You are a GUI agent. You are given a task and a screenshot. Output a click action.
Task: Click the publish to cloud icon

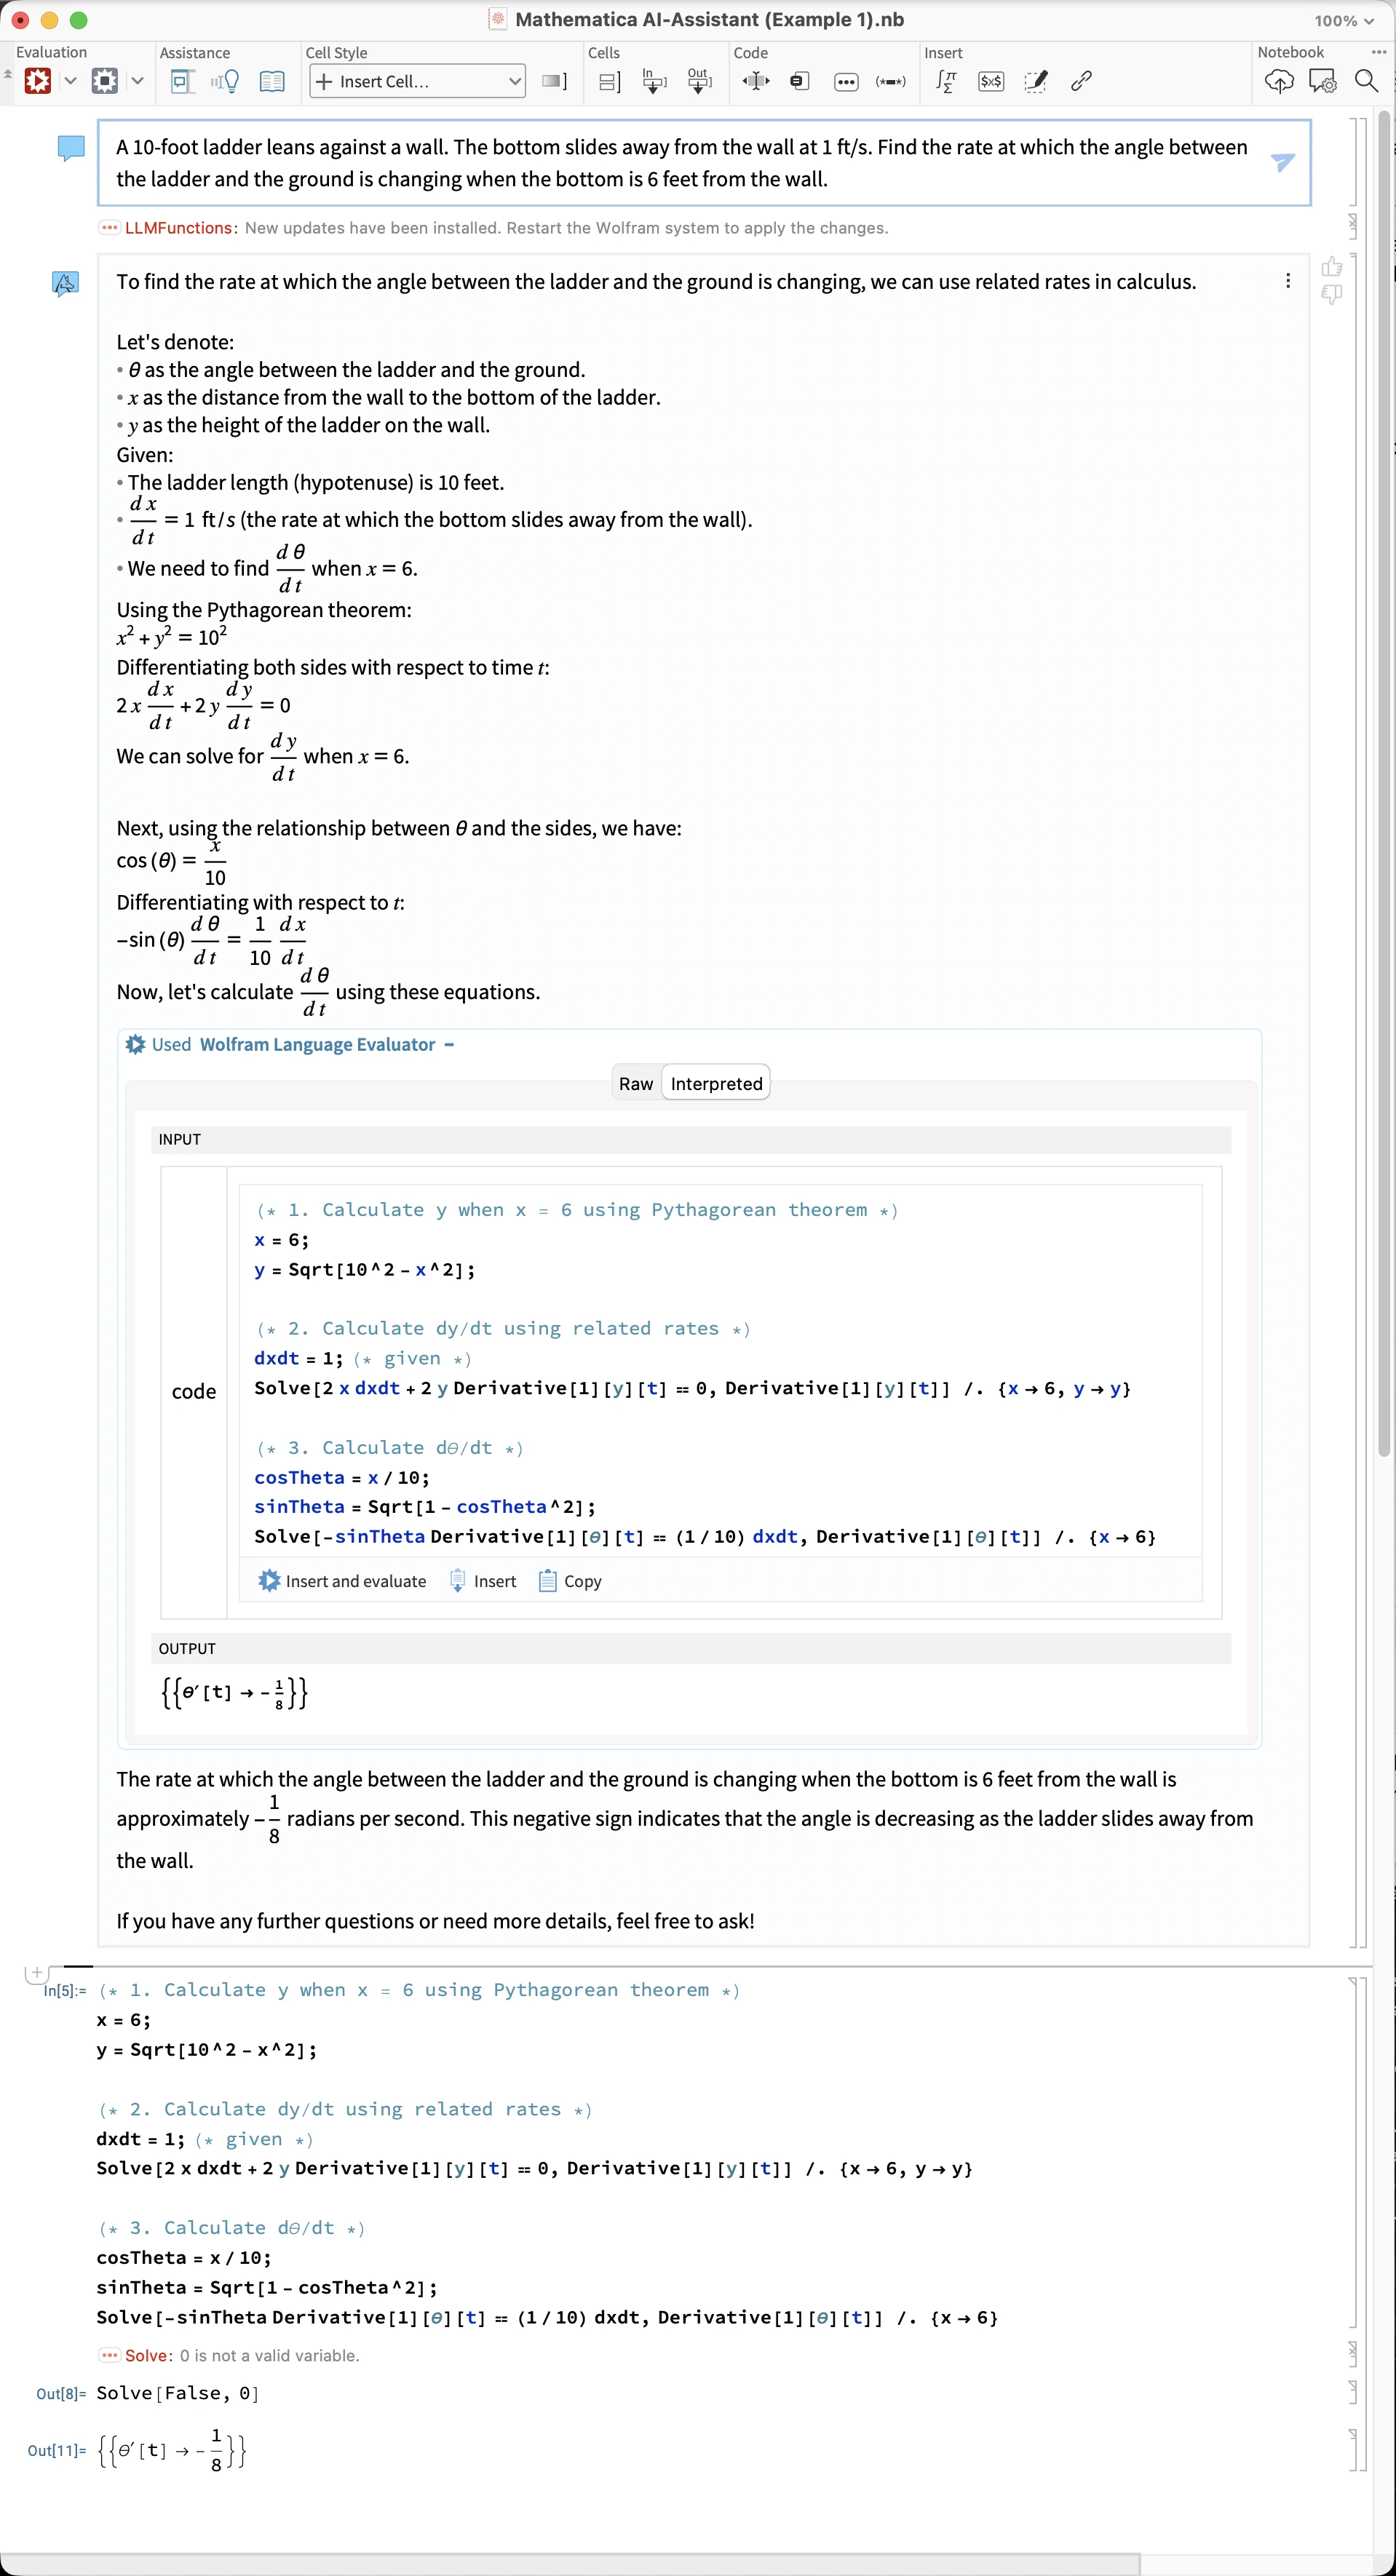[1279, 81]
